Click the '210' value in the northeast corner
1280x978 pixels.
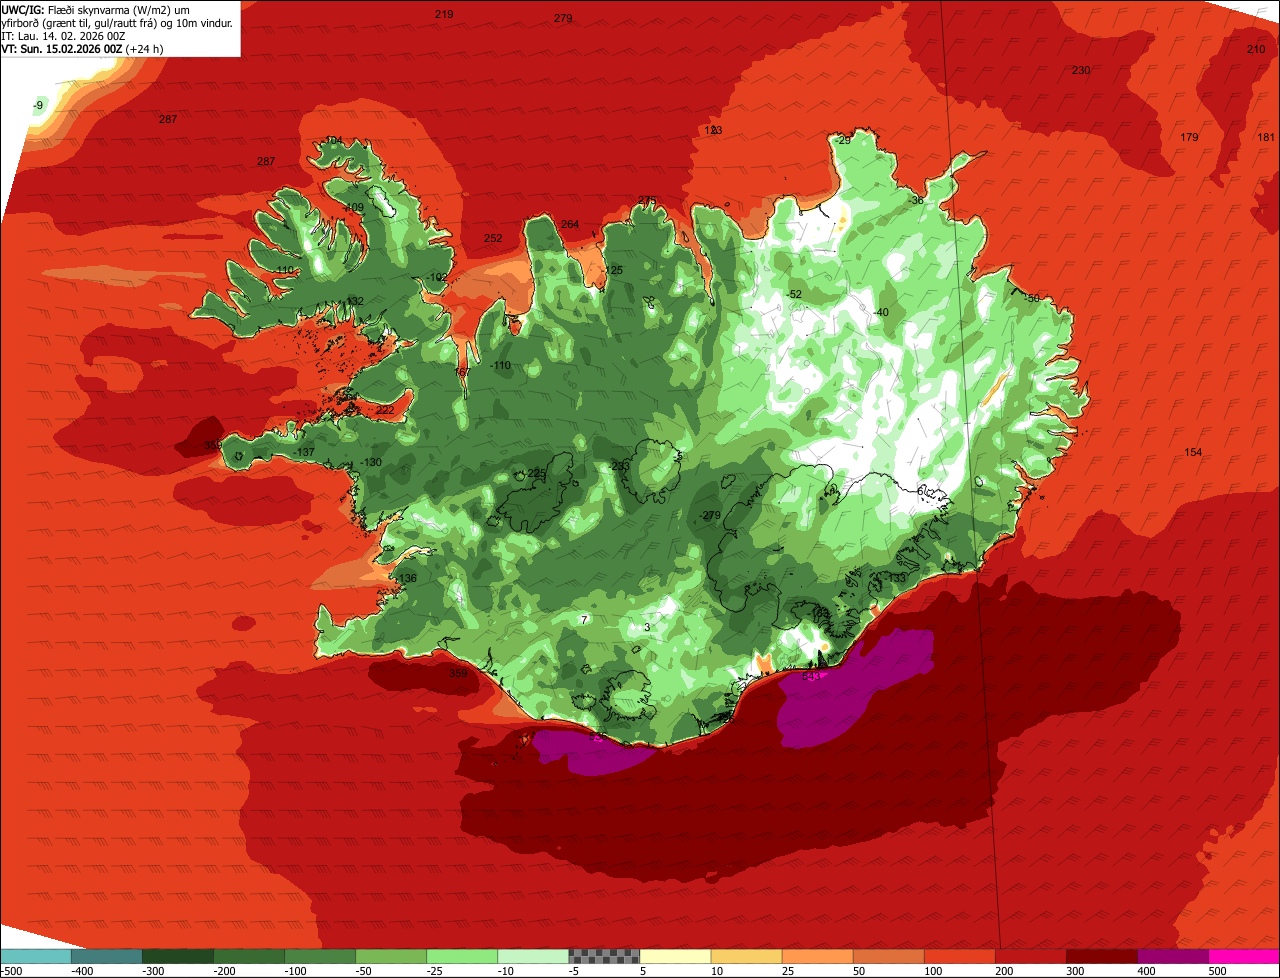point(1256,49)
